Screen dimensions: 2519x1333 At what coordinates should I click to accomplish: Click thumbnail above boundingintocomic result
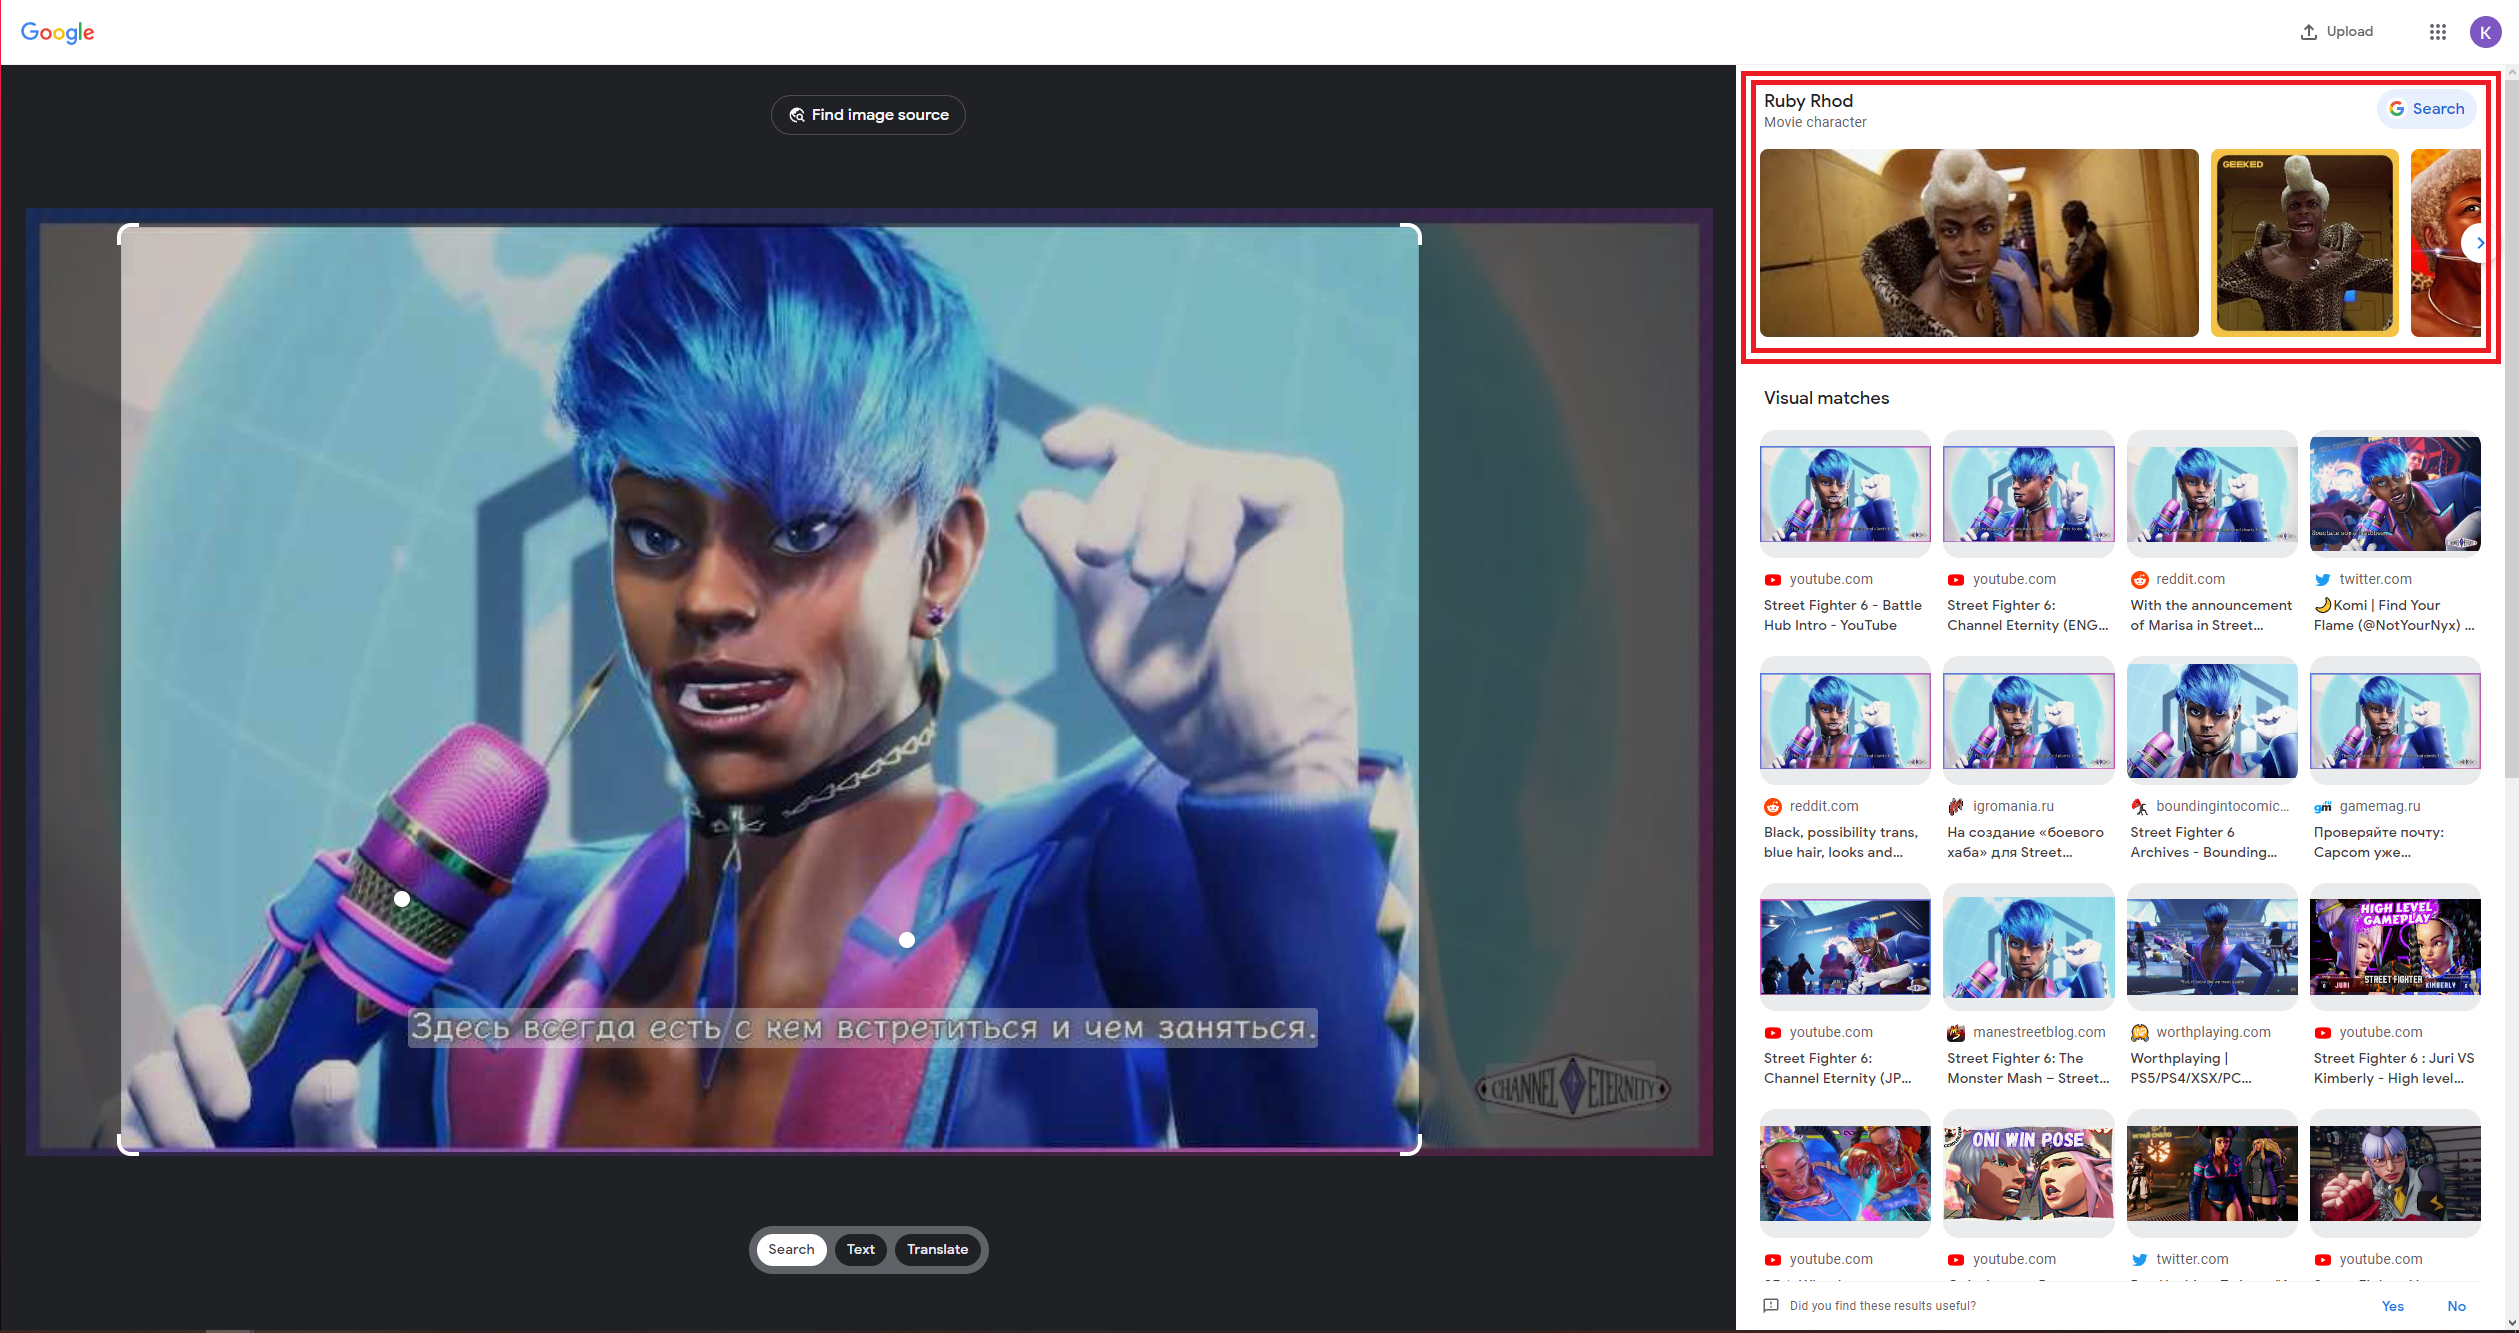click(x=2212, y=720)
